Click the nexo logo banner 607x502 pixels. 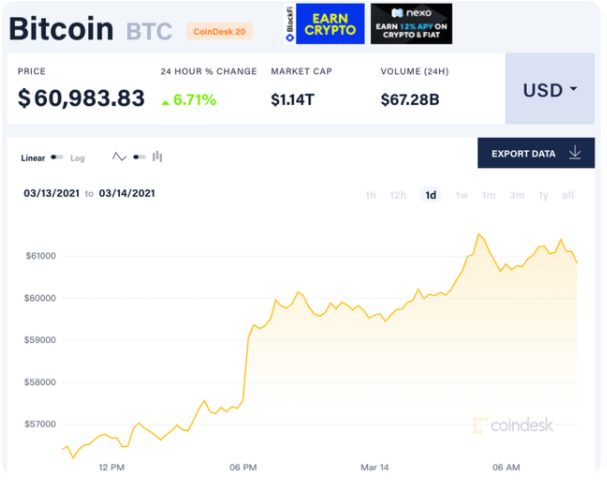411,24
